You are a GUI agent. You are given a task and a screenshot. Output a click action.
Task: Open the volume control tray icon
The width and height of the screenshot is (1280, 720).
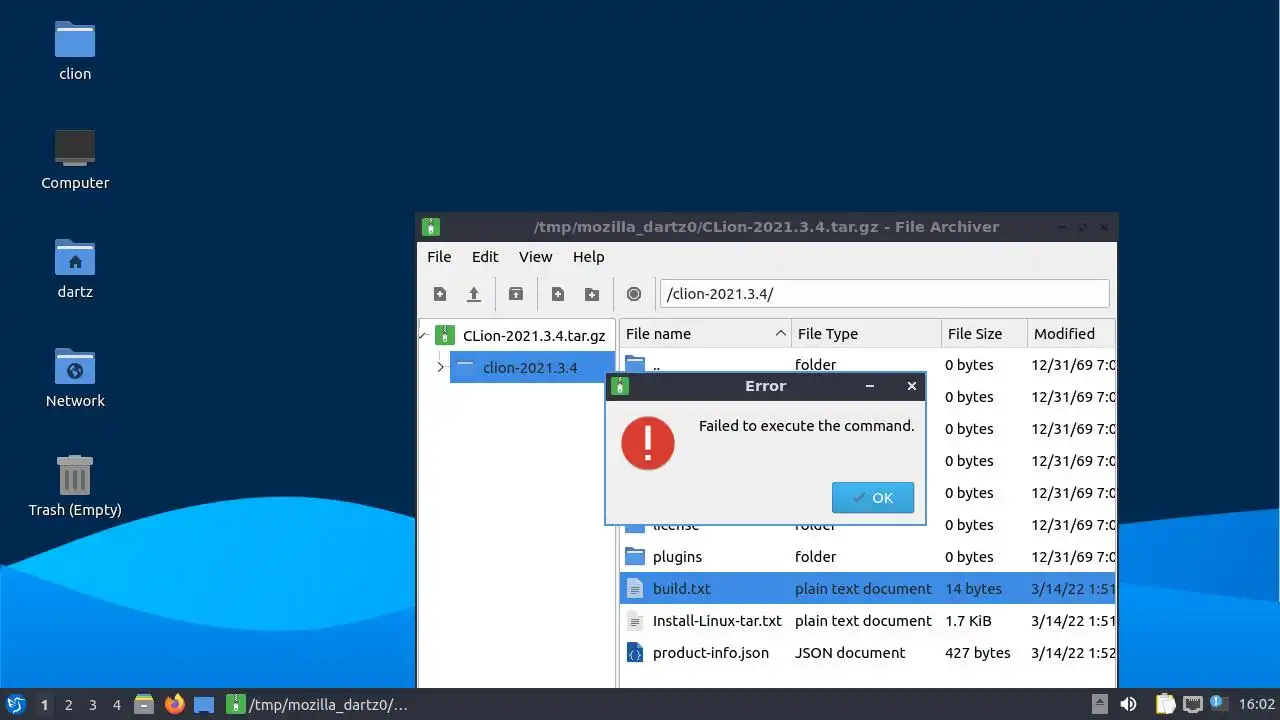1128,705
